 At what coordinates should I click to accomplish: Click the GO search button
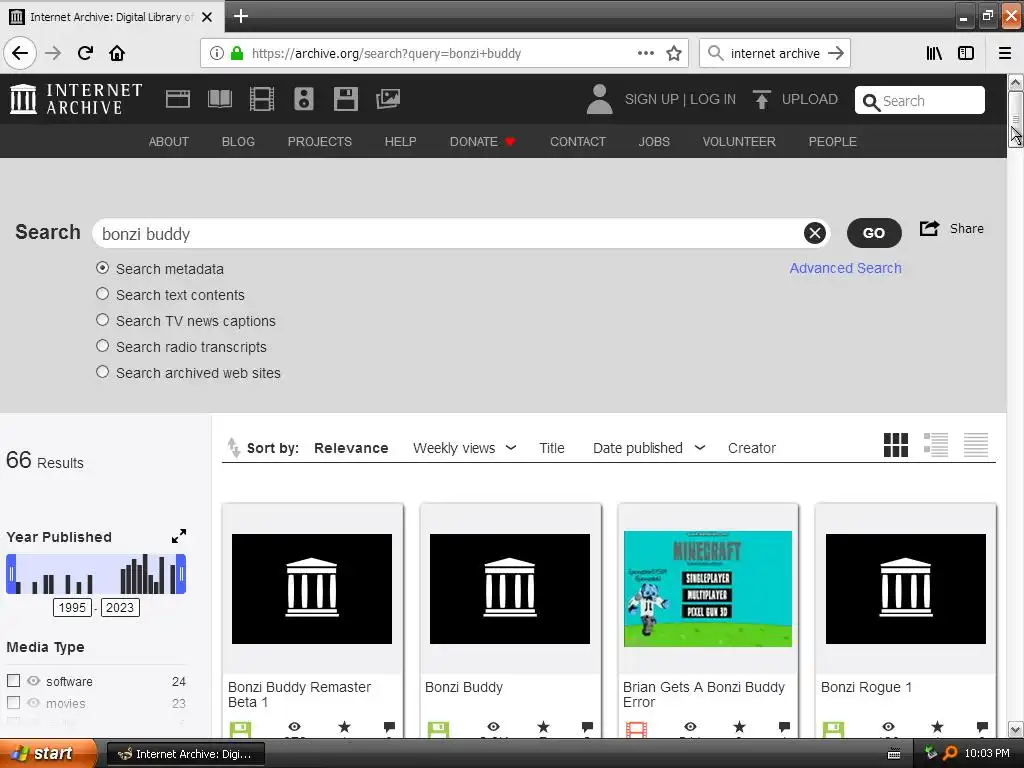(874, 233)
